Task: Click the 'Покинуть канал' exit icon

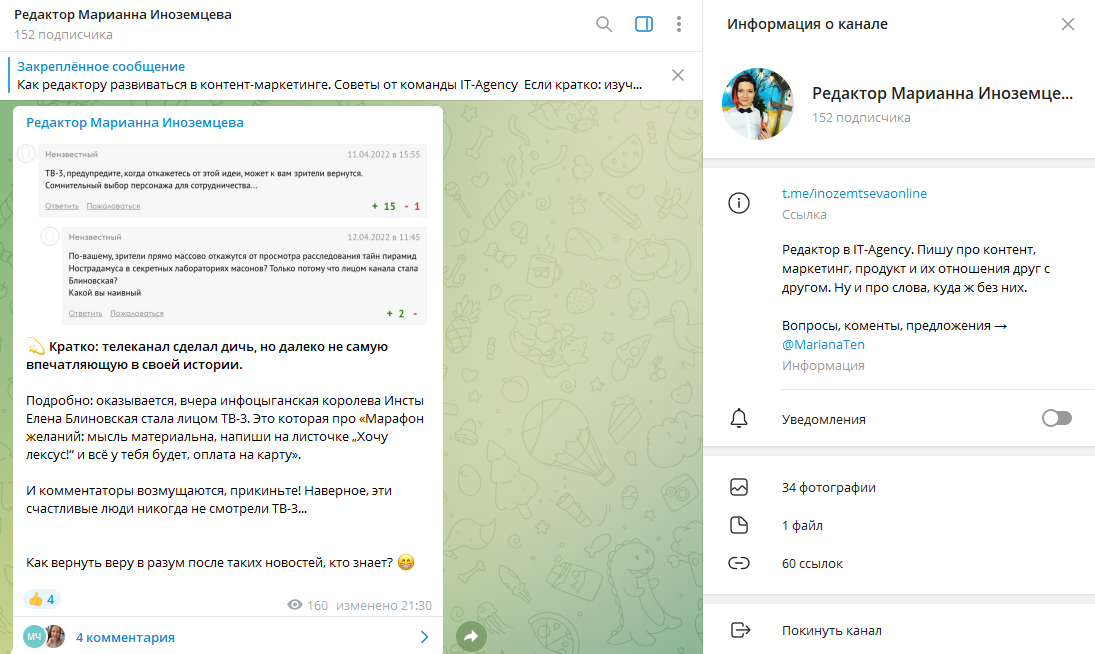Action: pos(739,630)
